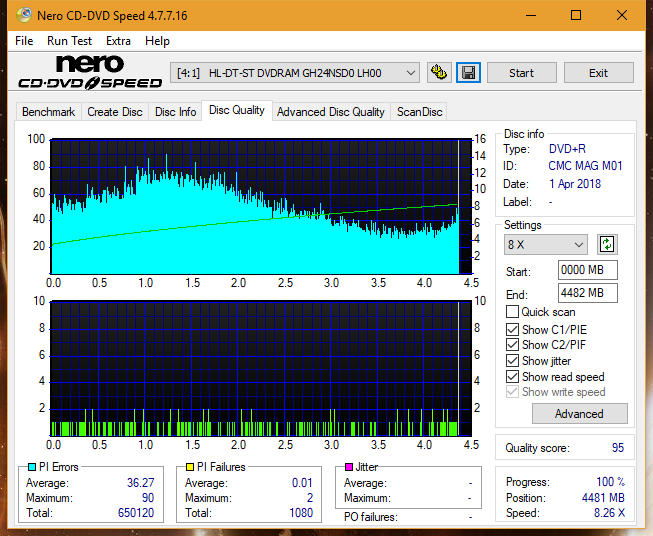Switch to Advanced Disc Quality tab
Viewport: 653px width, 536px height.
[x=331, y=112]
